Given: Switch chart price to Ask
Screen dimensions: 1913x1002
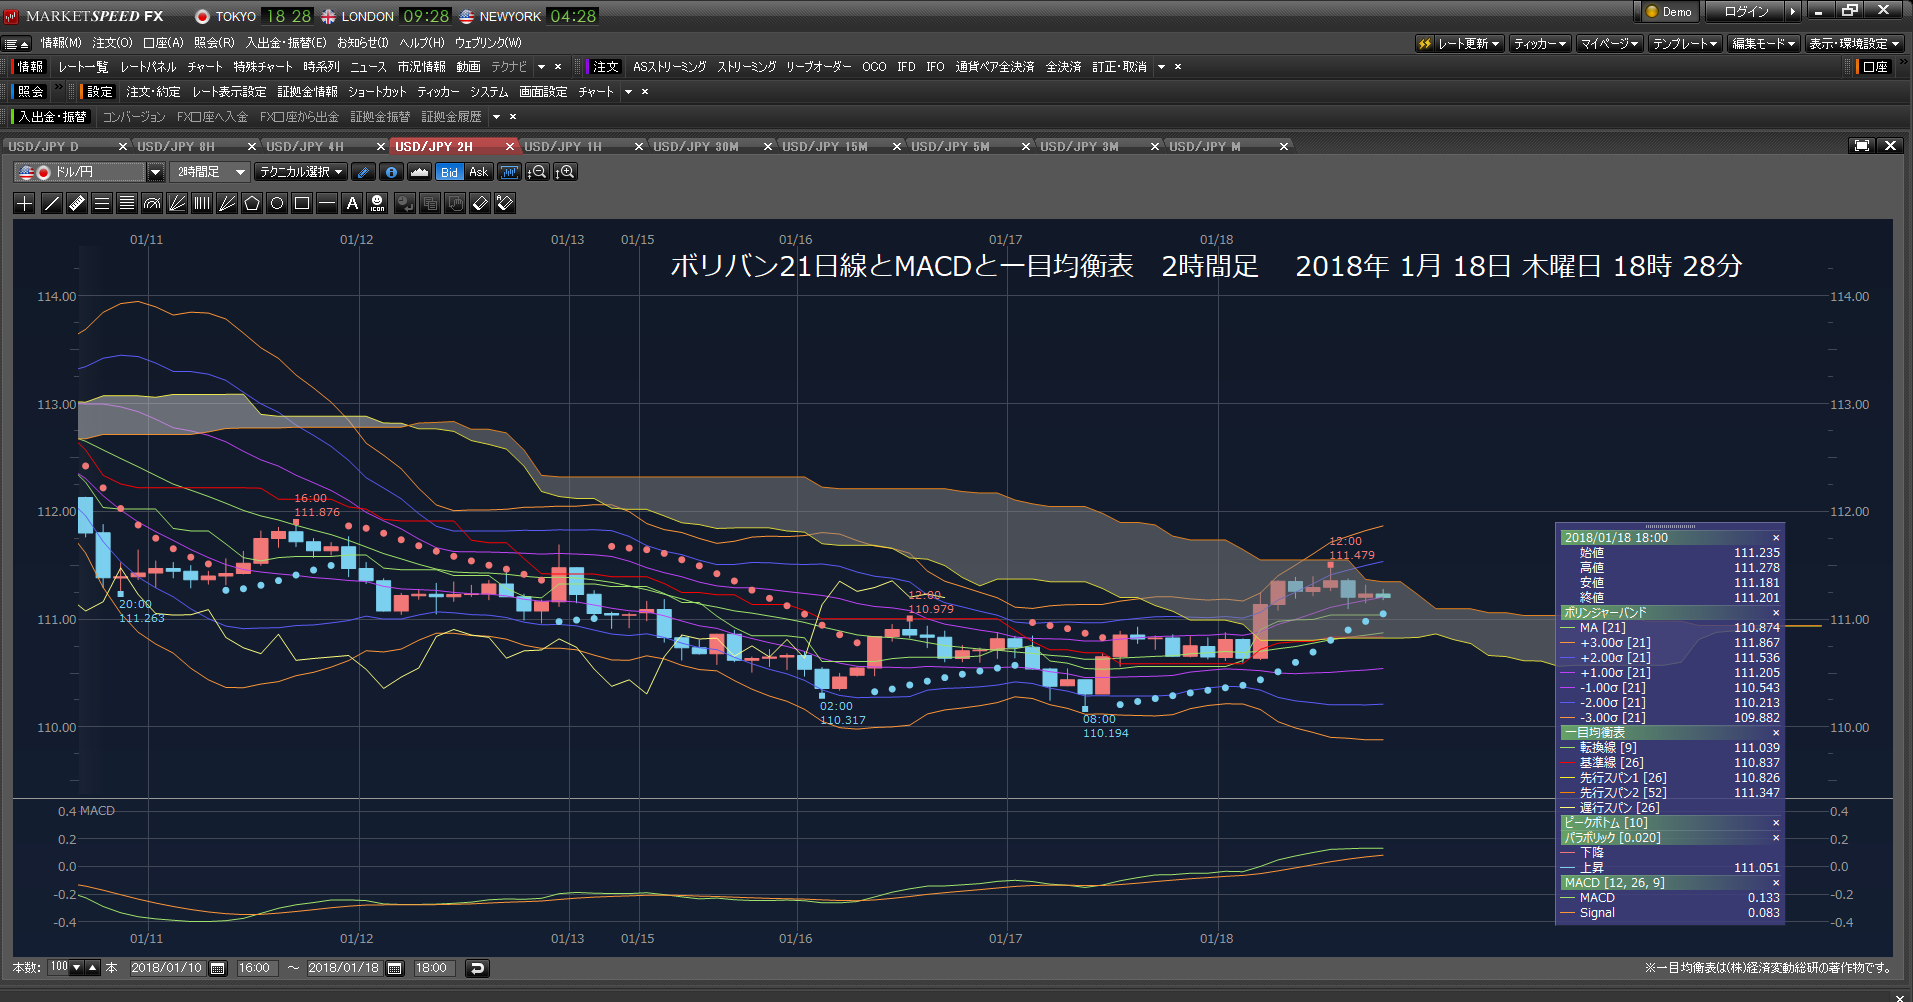Looking at the screenshot, I should click(x=479, y=172).
